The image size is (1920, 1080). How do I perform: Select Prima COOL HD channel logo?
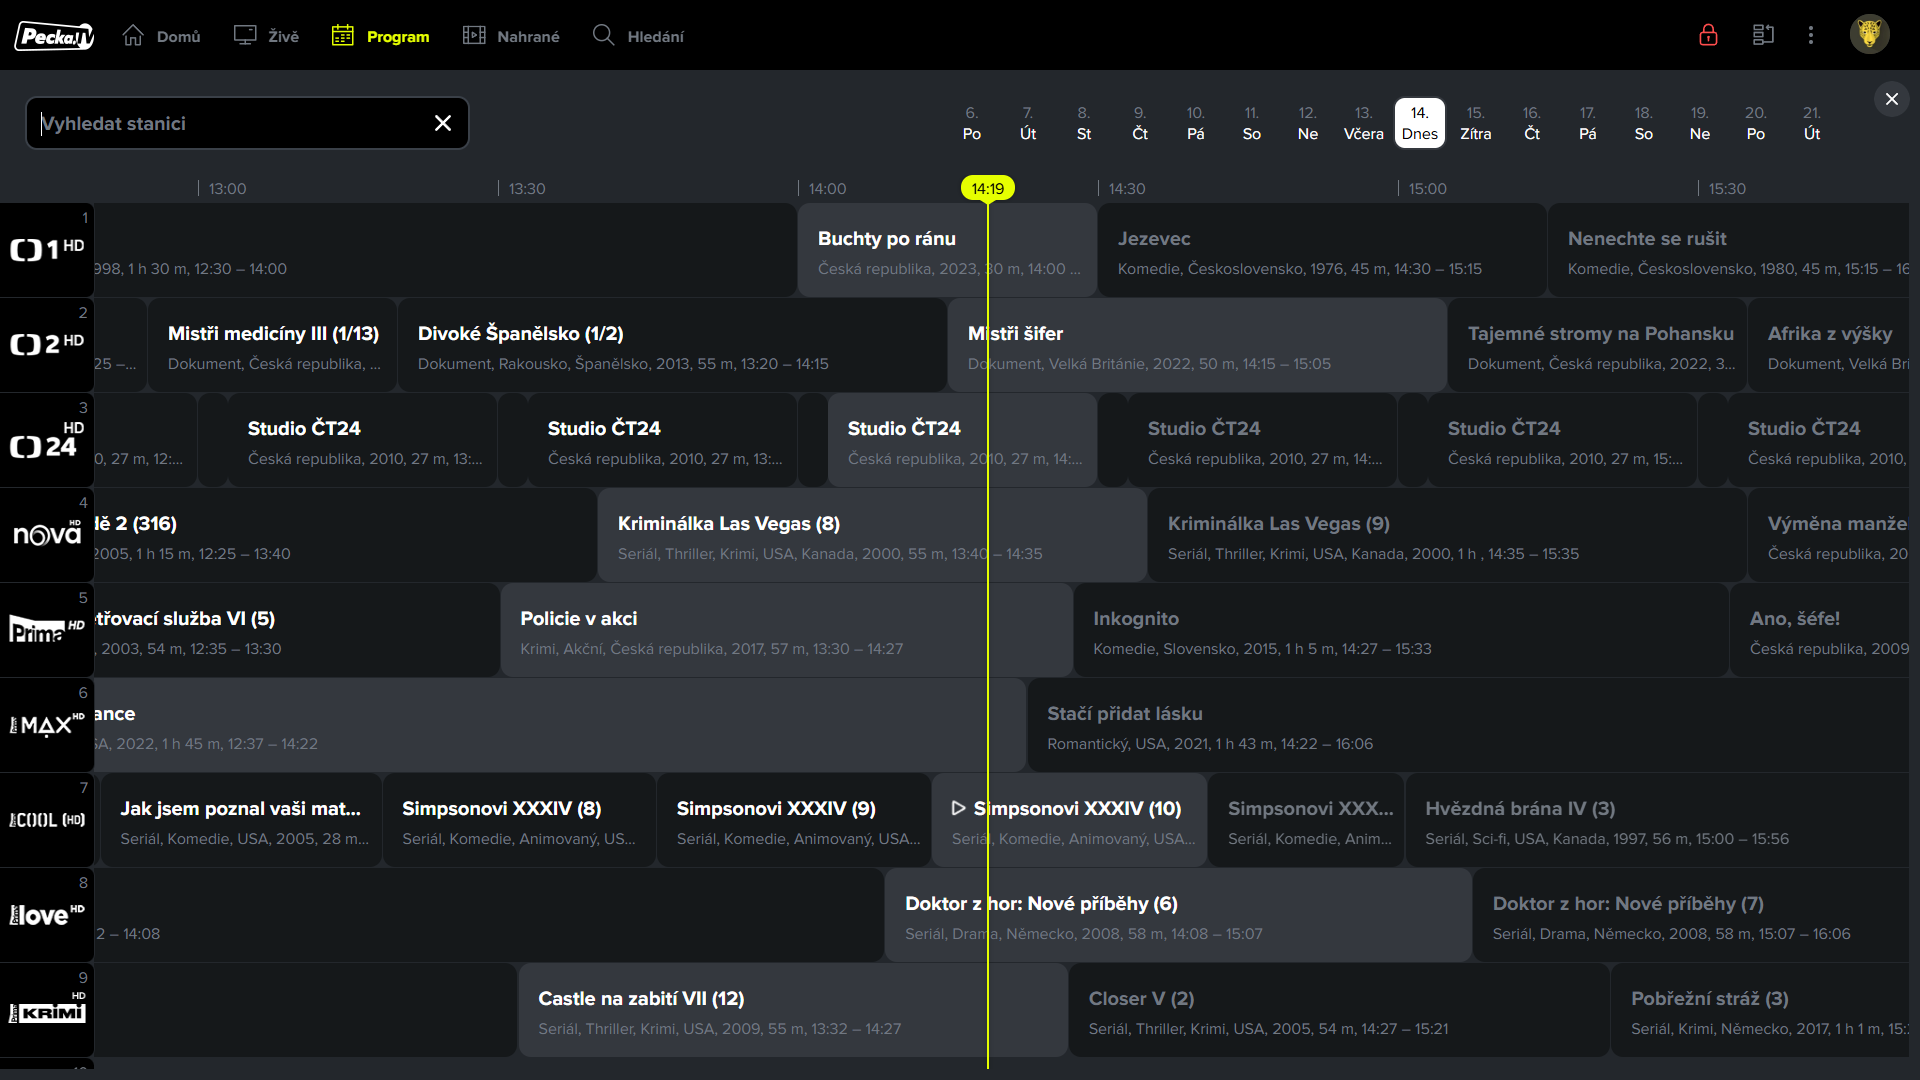(x=47, y=820)
